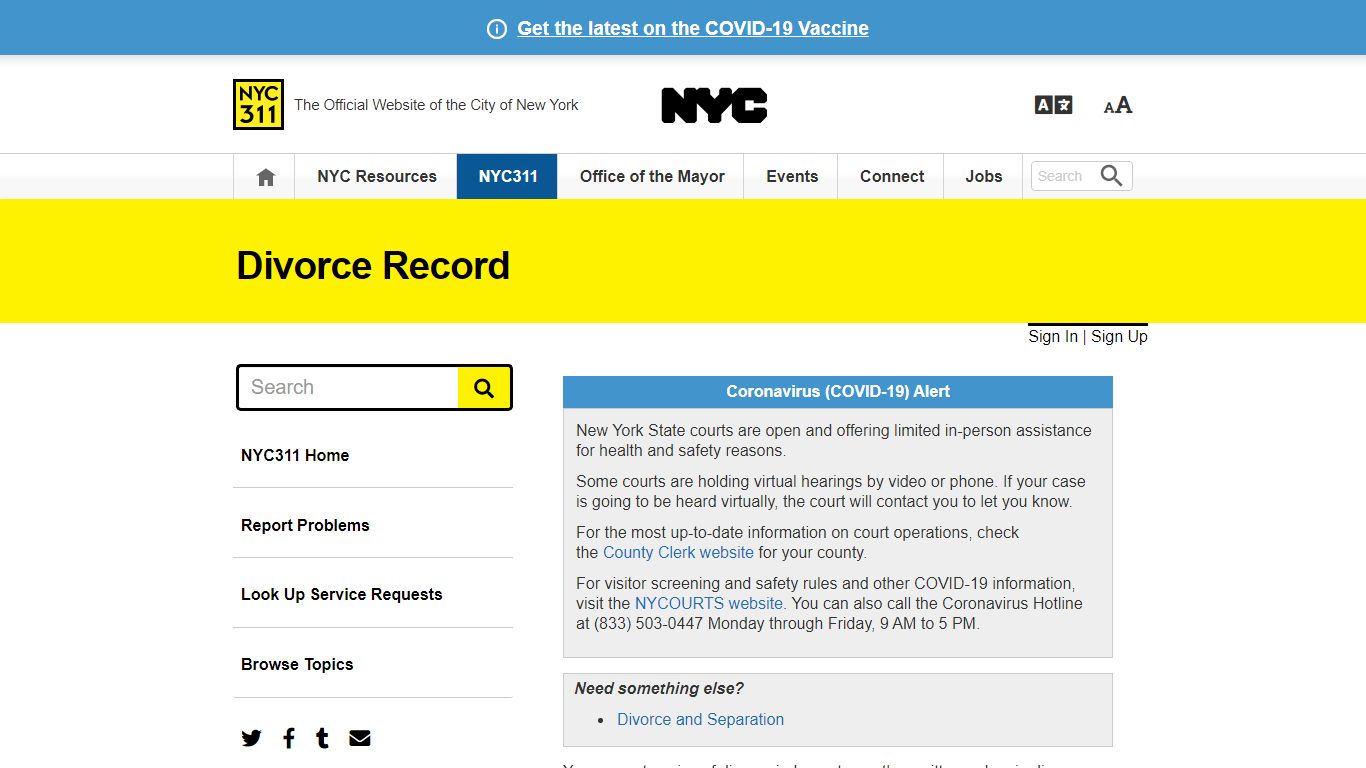Open the NYCOURTS website link
1366x768 pixels.
(x=709, y=603)
